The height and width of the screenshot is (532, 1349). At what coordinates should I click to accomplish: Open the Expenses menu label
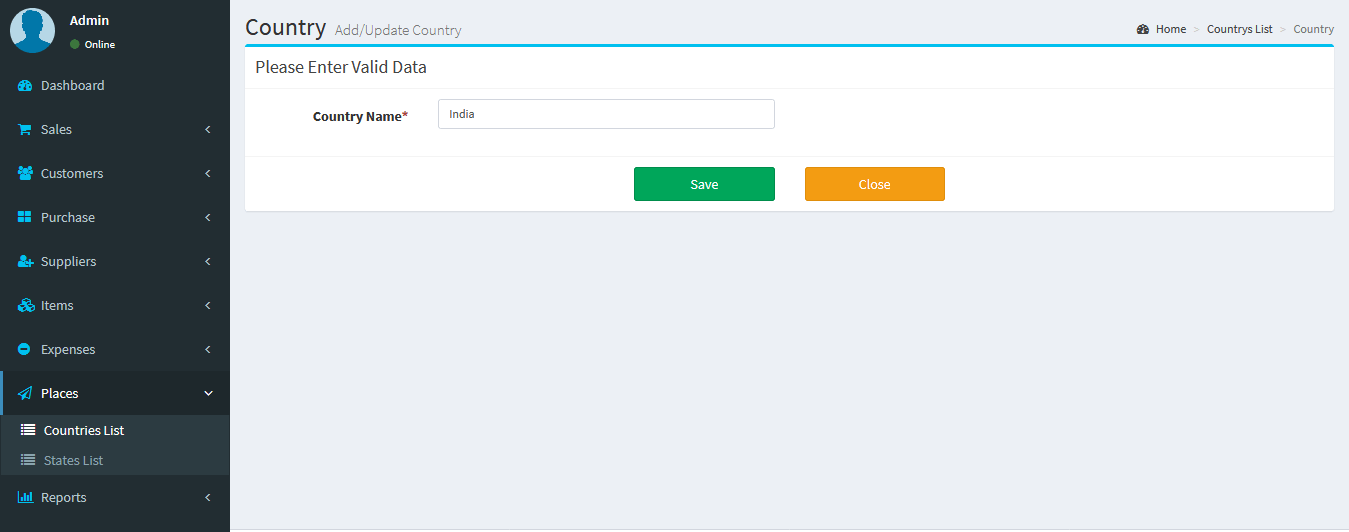(x=68, y=349)
